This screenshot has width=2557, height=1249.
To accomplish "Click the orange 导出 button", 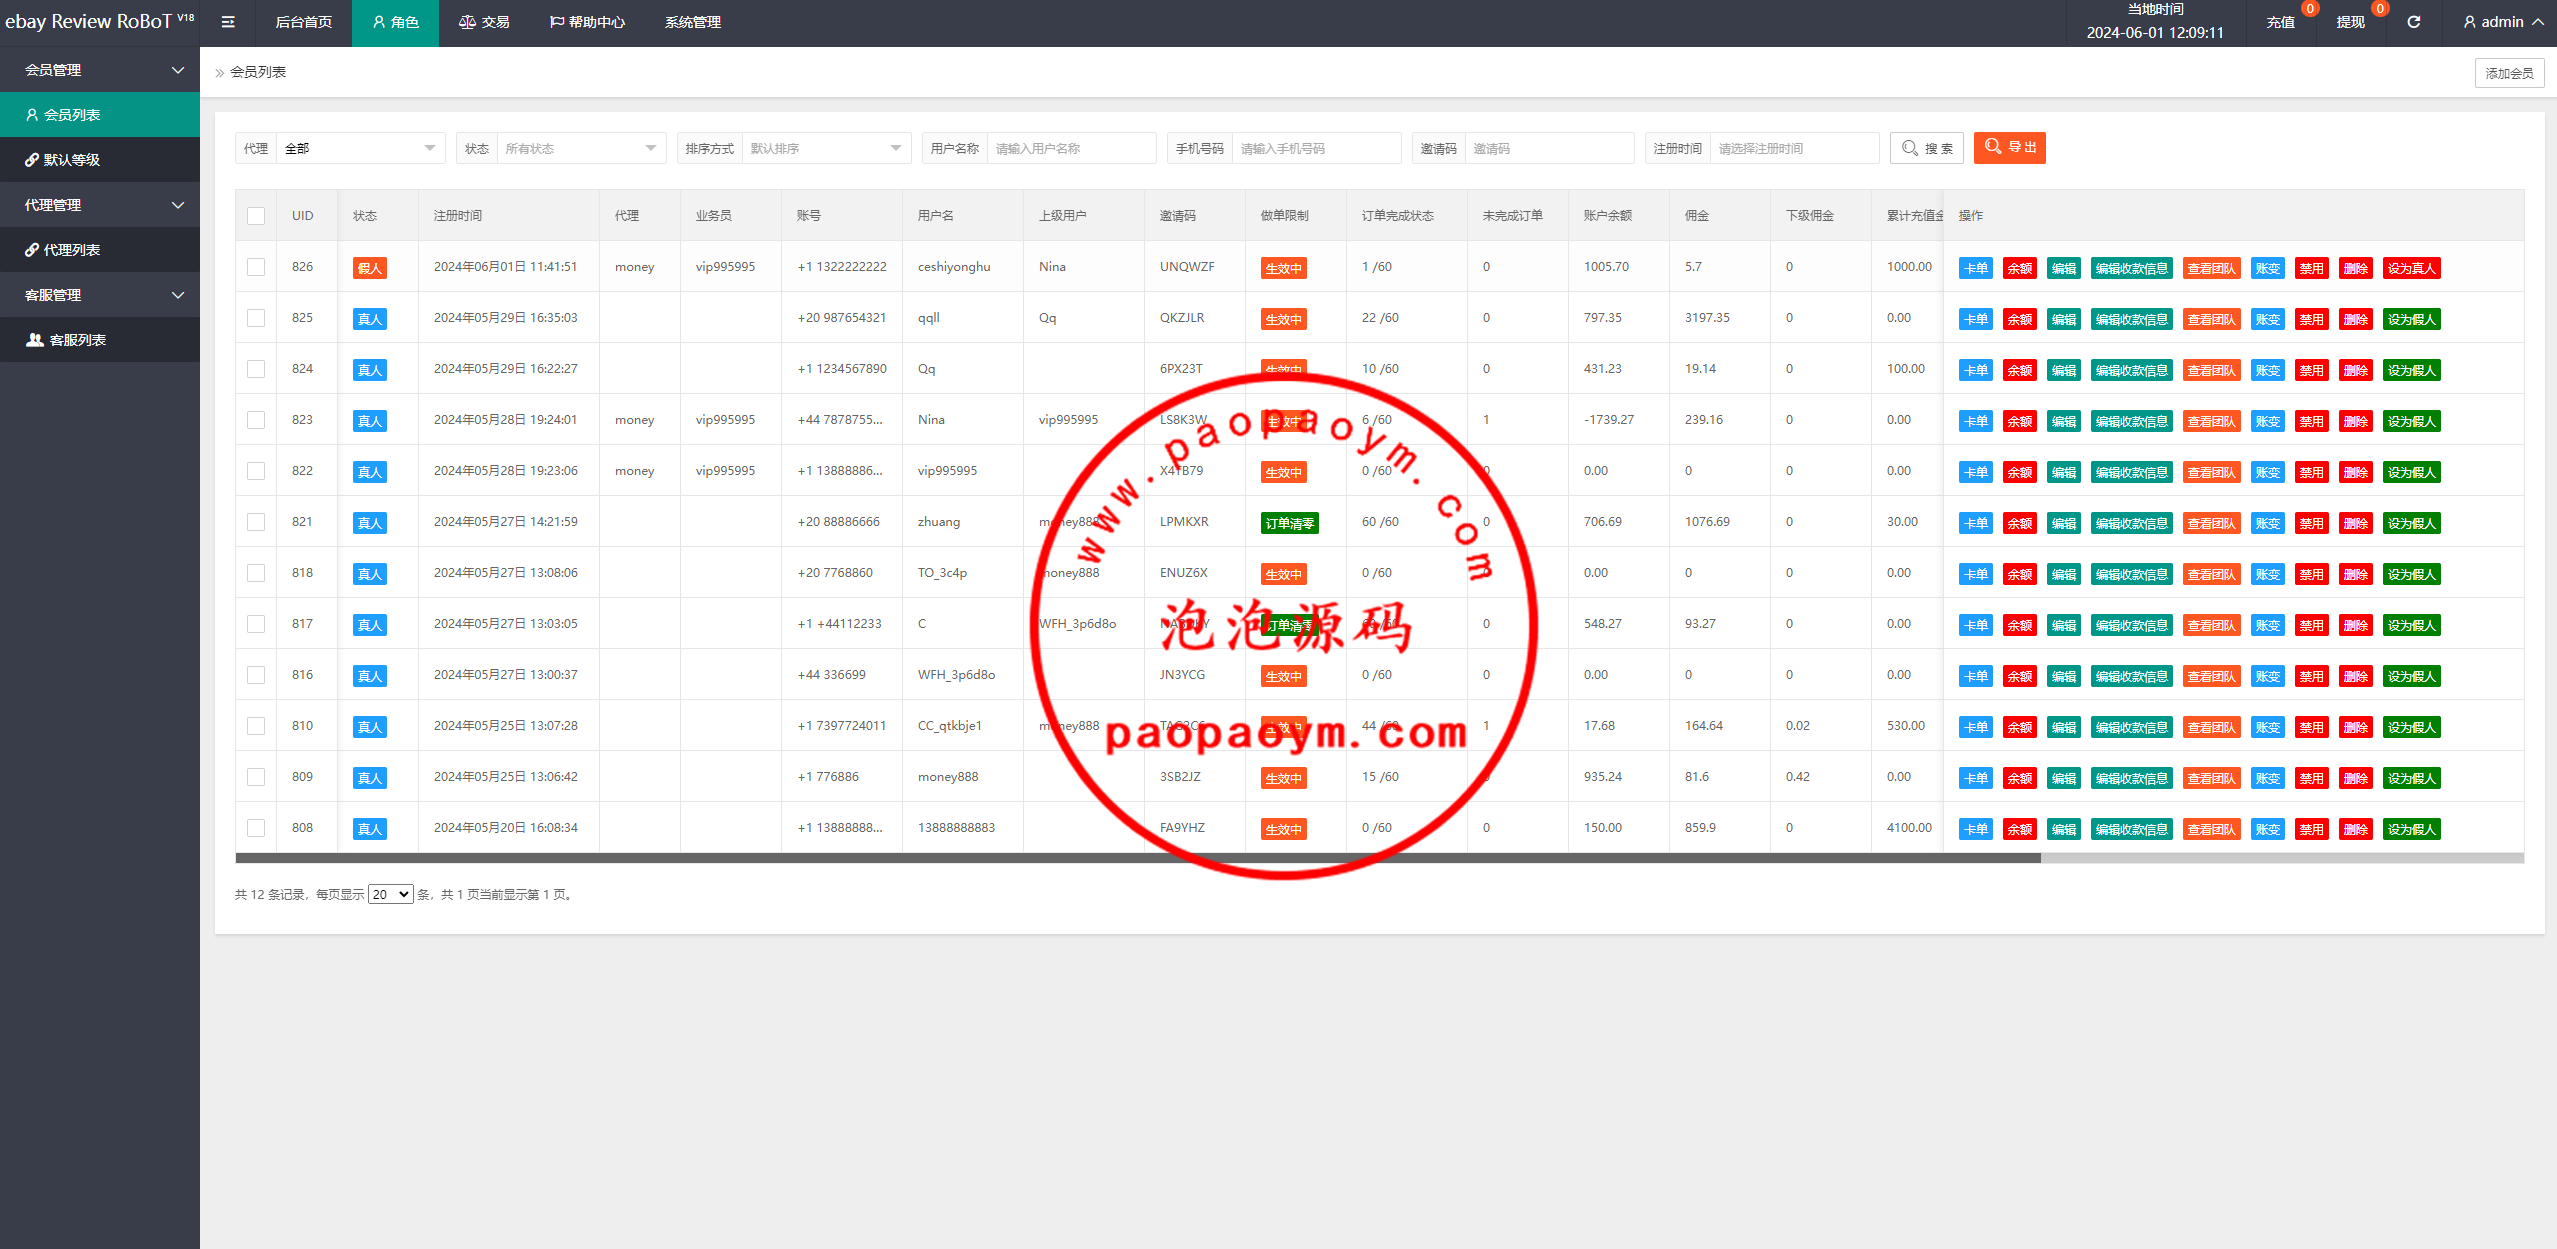I will [x=2010, y=147].
